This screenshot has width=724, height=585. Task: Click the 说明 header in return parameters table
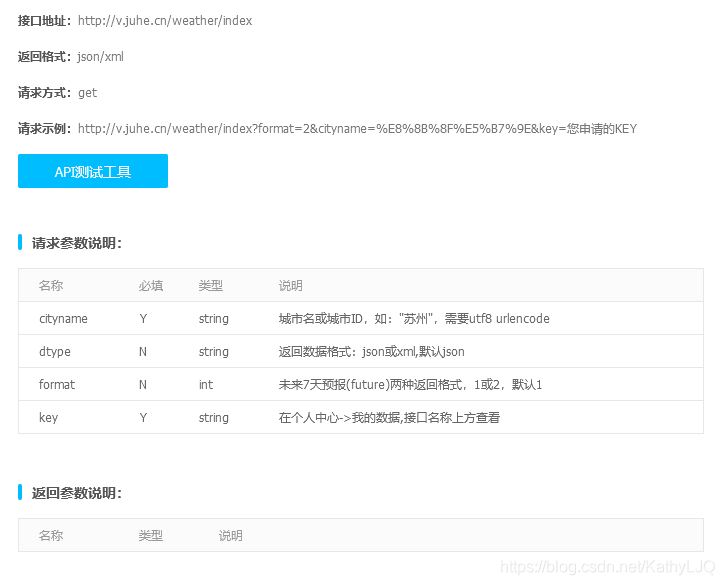(230, 536)
